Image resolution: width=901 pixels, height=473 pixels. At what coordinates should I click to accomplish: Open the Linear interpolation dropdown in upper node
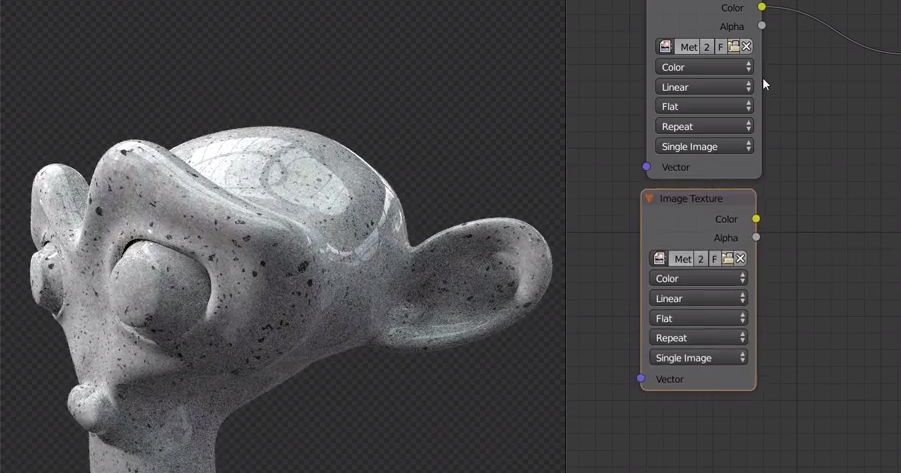[704, 87]
